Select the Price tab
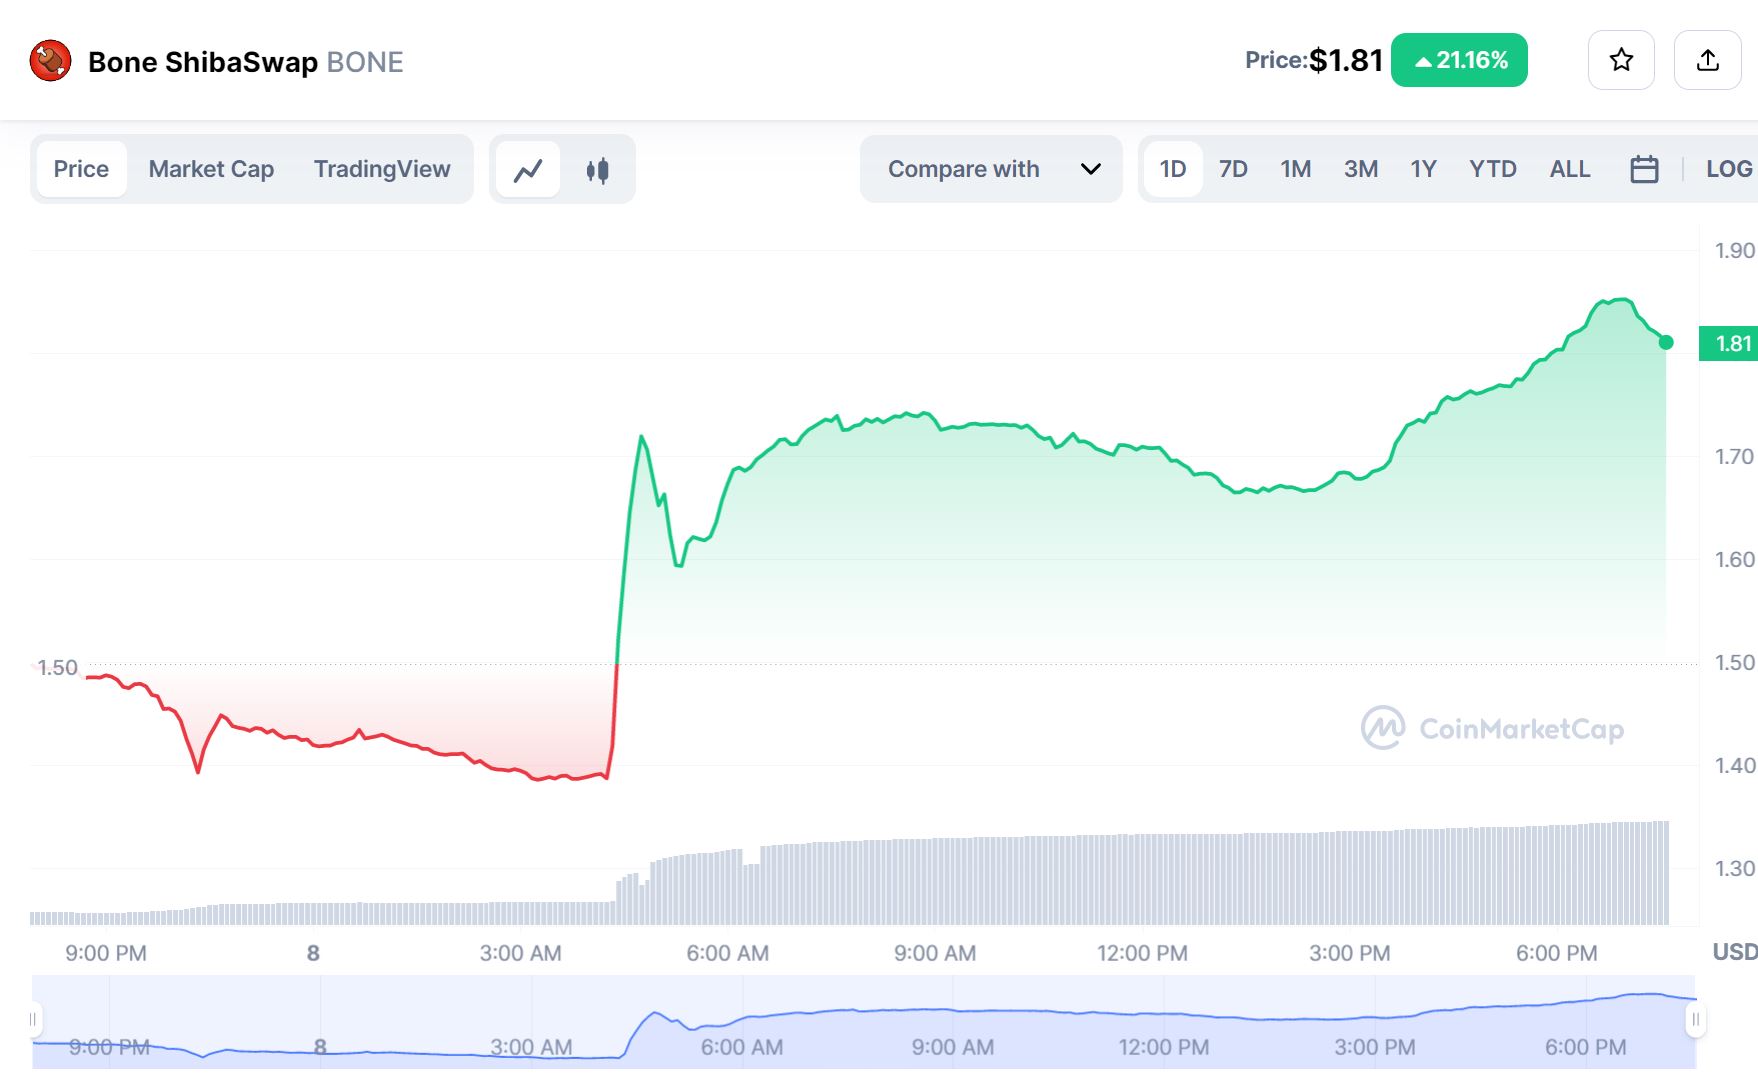Image resolution: width=1758 pixels, height=1080 pixels. click(x=81, y=169)
